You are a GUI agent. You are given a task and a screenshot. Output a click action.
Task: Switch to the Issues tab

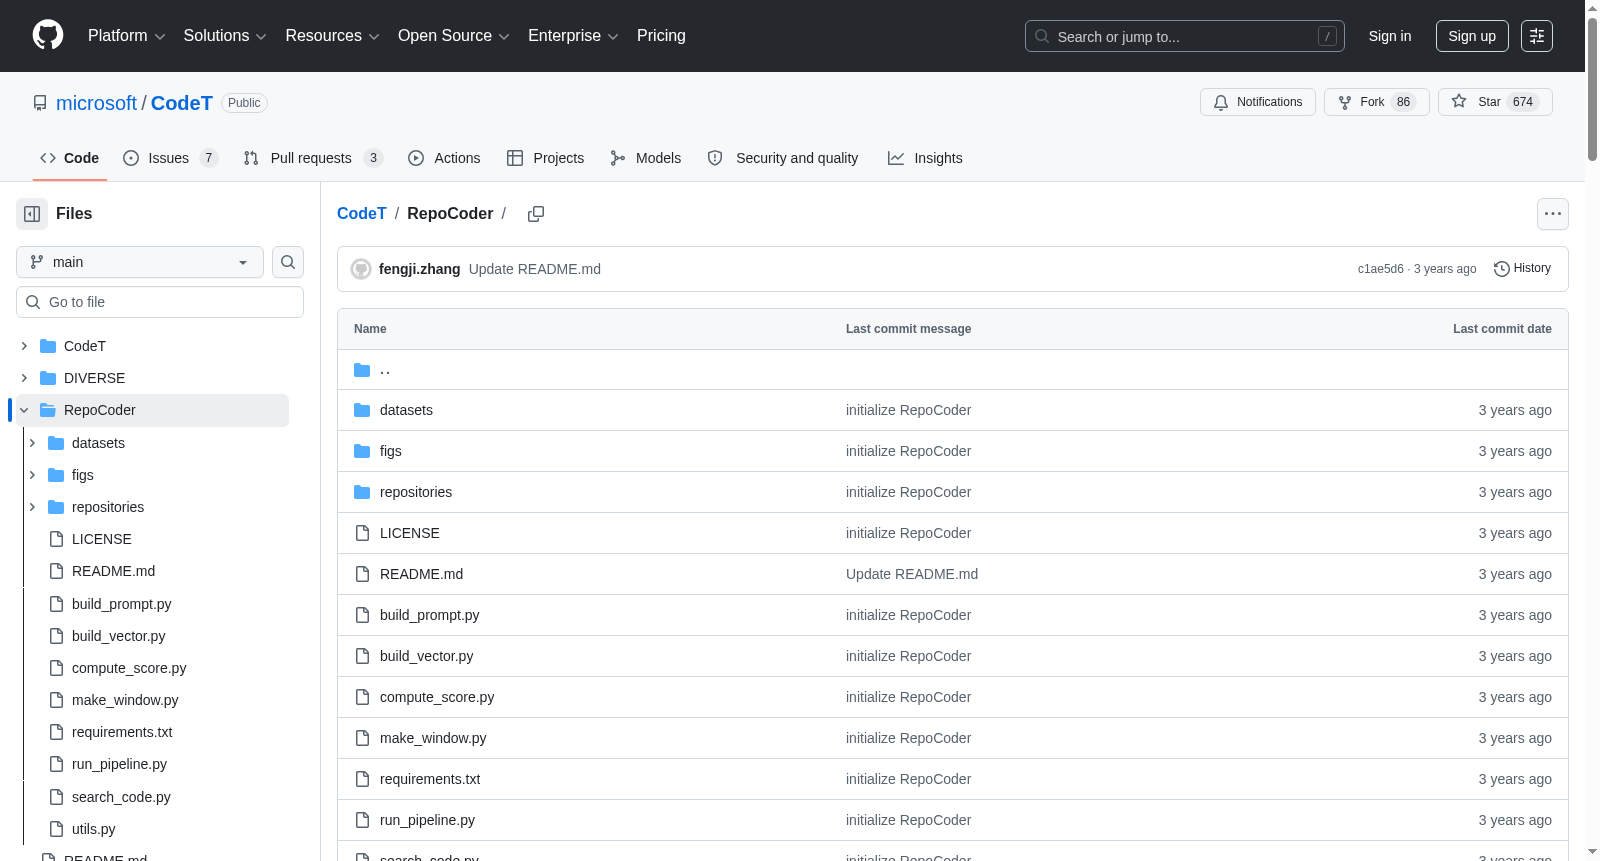pos(170,158)
